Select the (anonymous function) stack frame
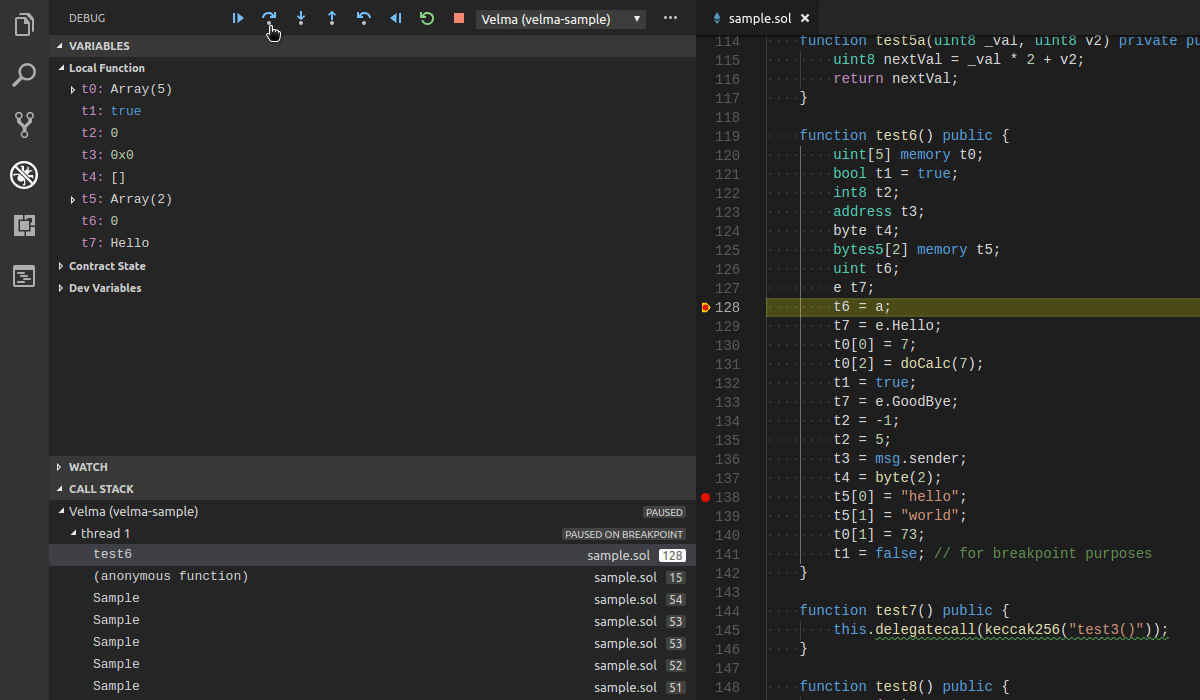The height and width of the screenshot is (700, 1200). point(372,577)
